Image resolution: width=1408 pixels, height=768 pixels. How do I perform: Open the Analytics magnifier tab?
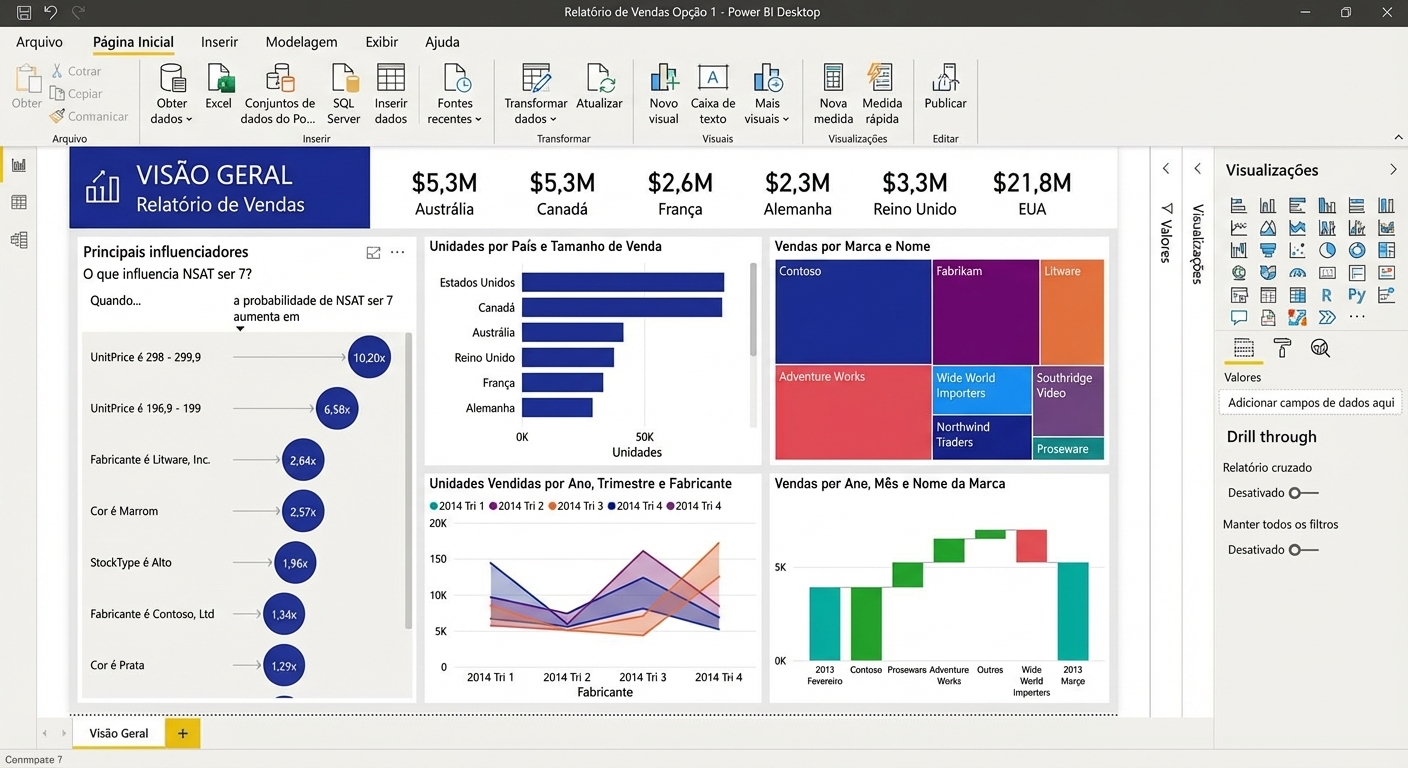pyautogui.click(x=1320, y=348)
